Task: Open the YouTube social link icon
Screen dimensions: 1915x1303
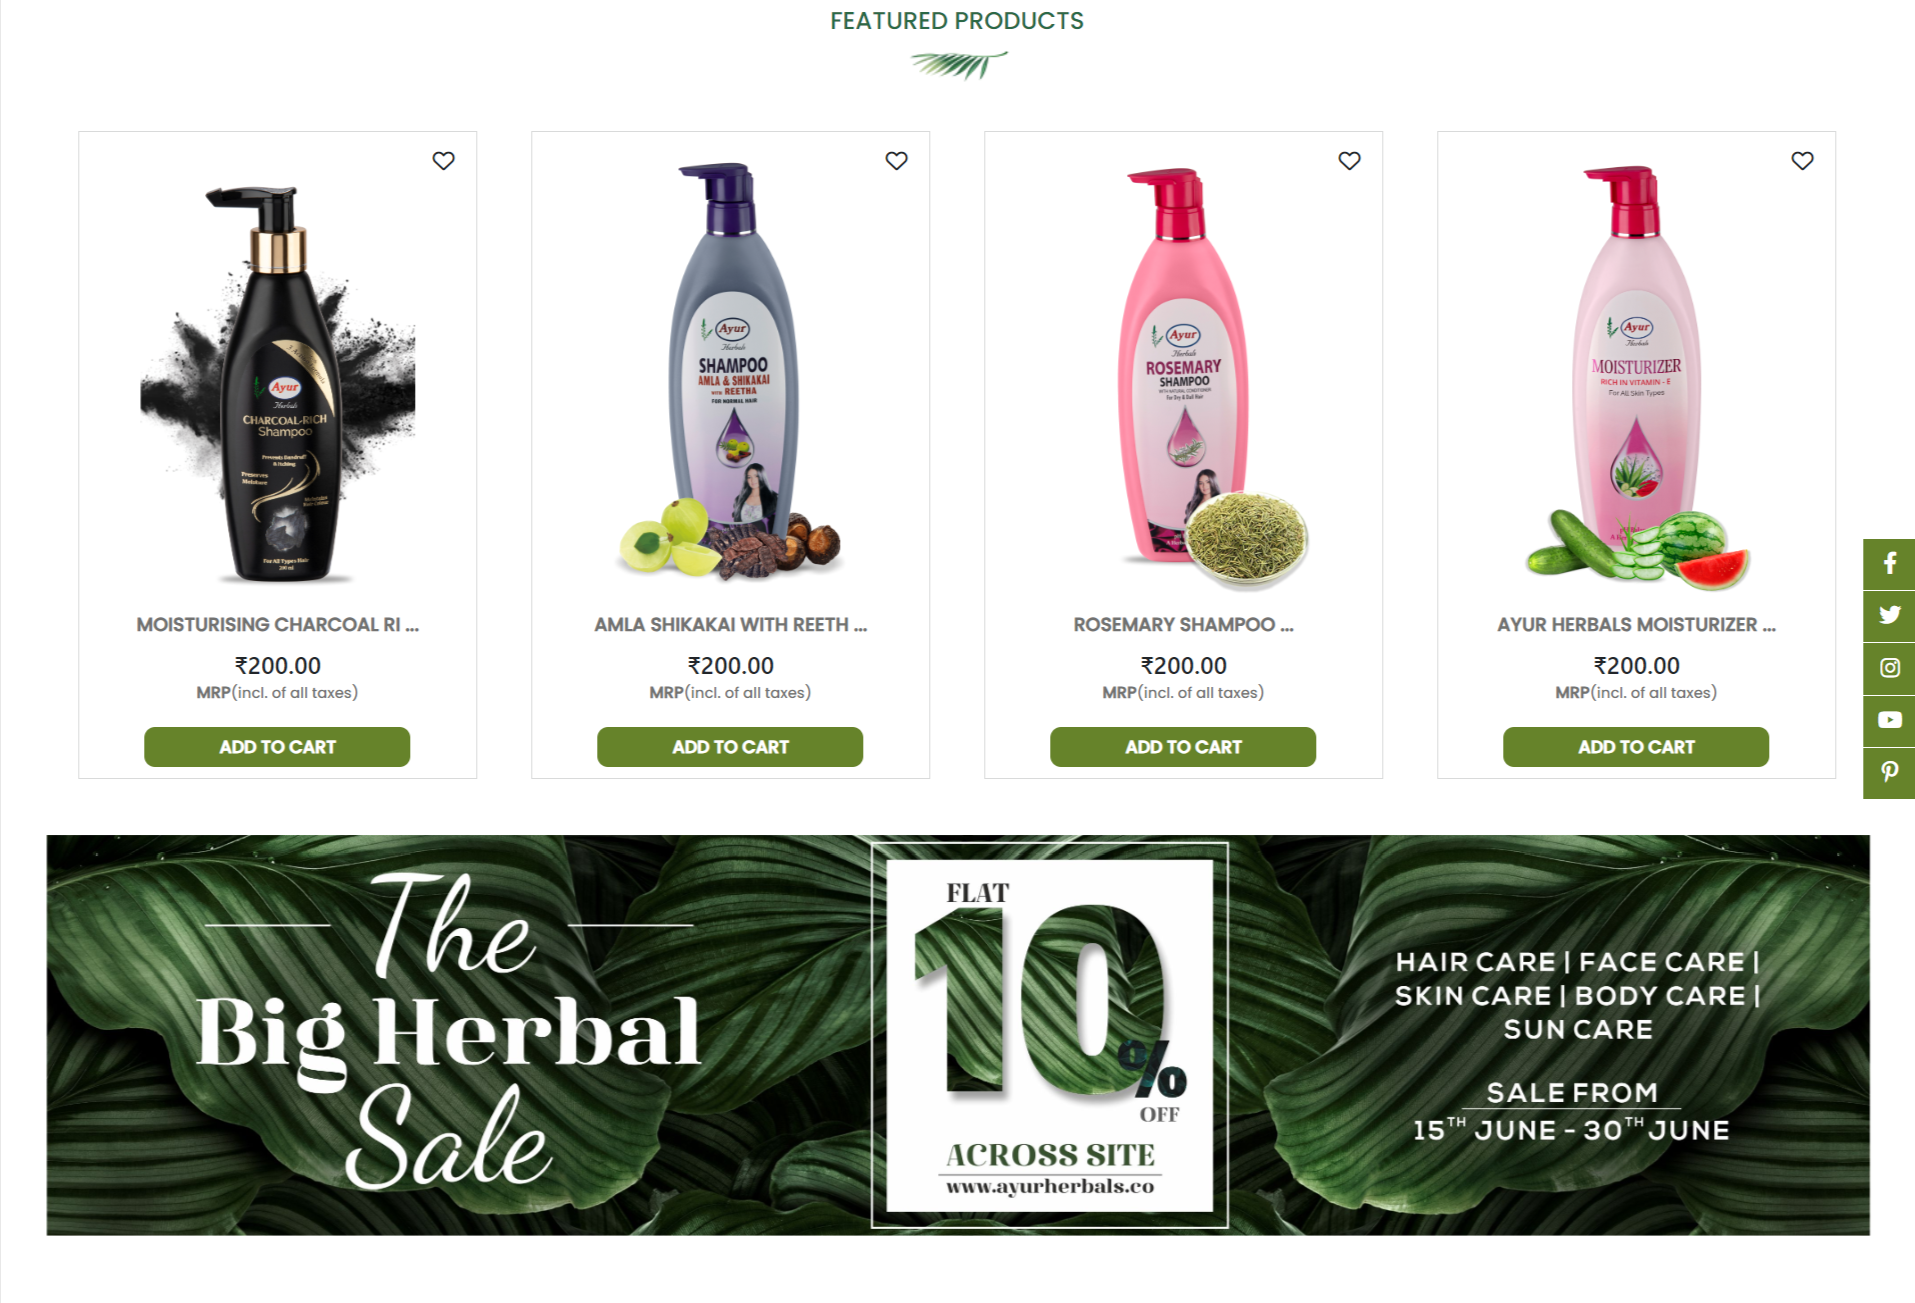Action: (1889, 720)
